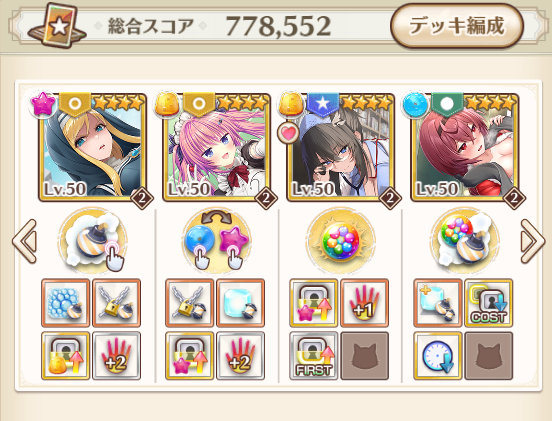The width and height of the screenshot is (552, 421).
Task: Select the glasses nurse character card
Action: click(340, 147)
